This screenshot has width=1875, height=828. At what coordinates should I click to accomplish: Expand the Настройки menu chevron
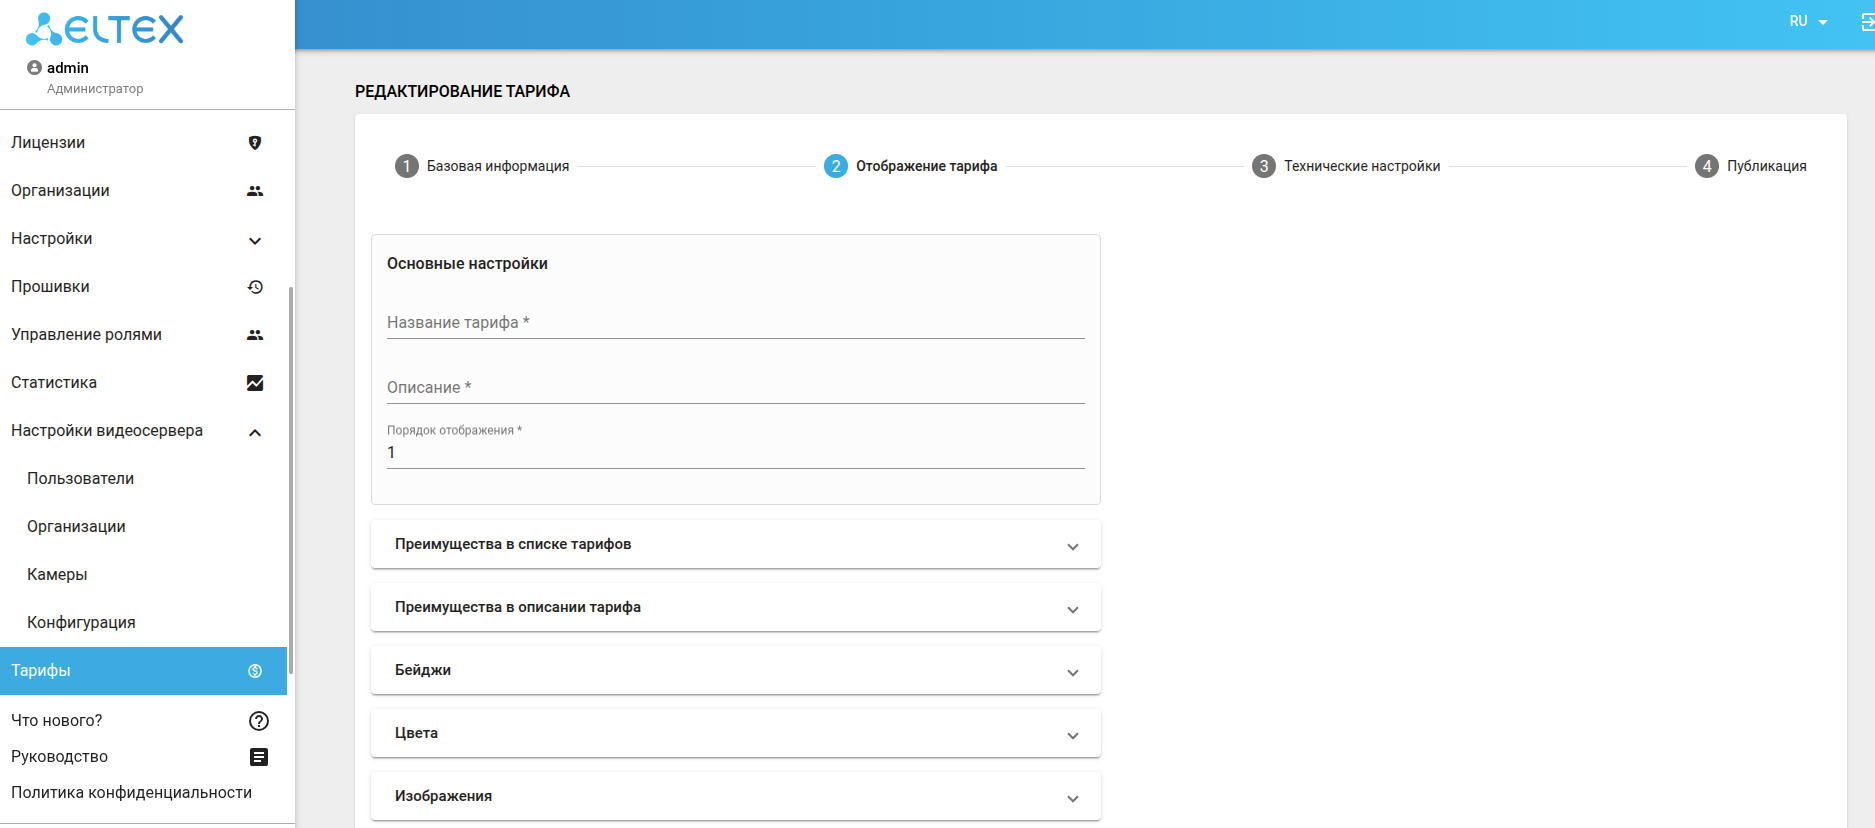[255, 240]
